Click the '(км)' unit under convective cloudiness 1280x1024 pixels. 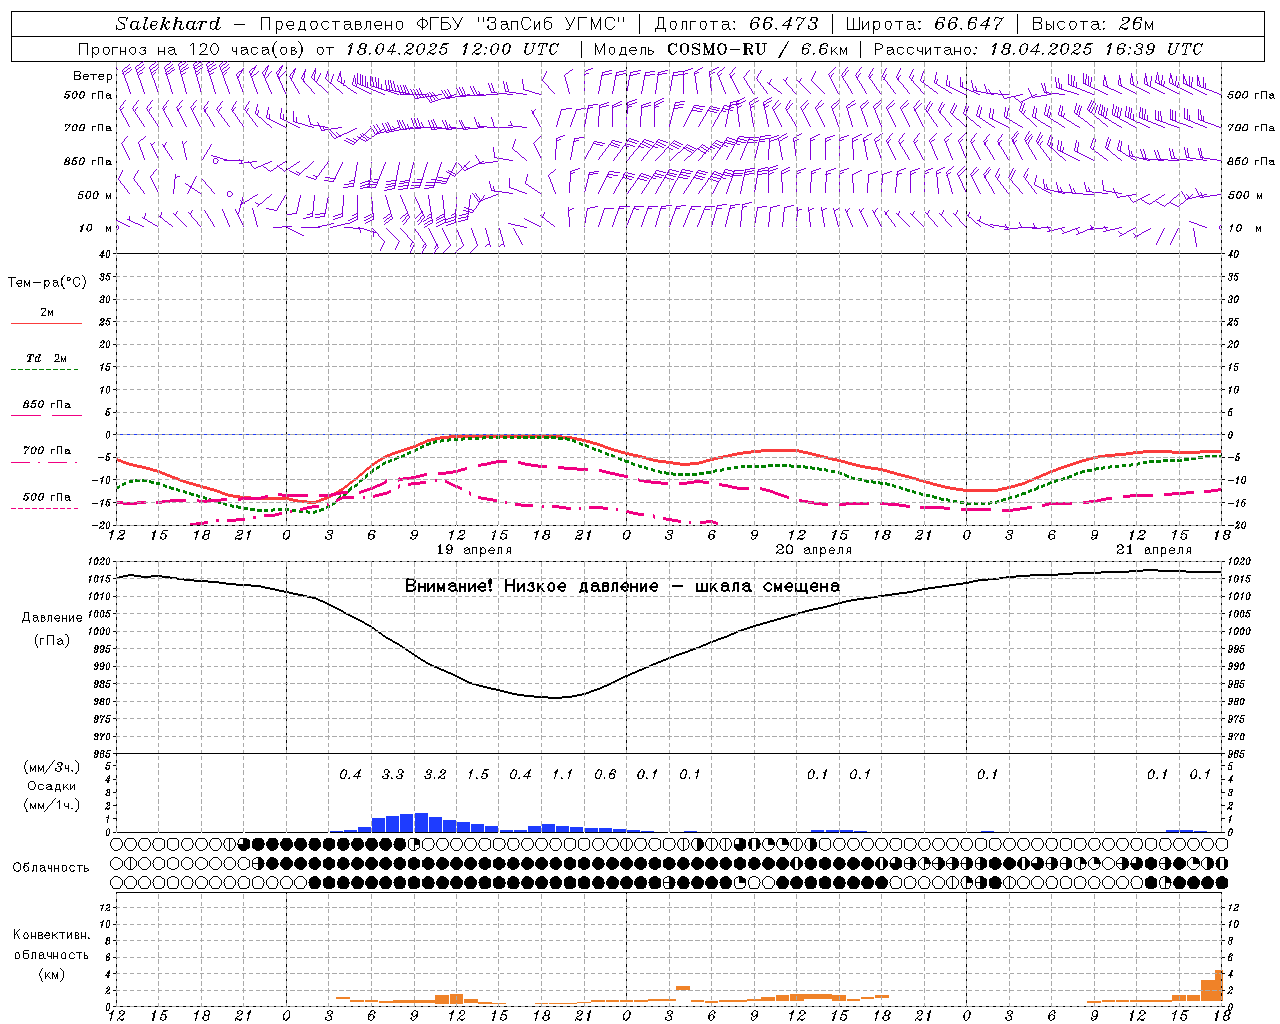pos(51,974)
